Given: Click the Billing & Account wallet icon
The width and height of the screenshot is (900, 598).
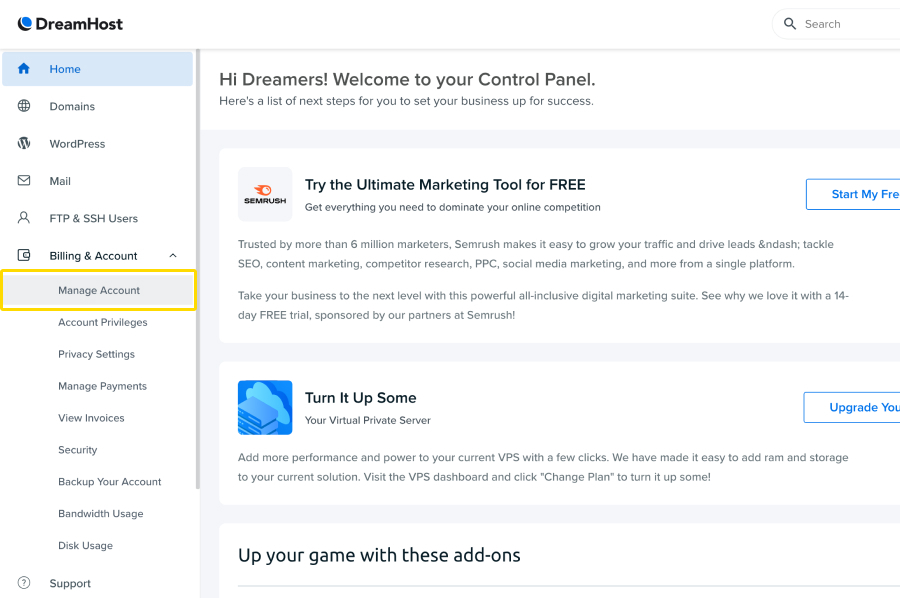Looking at the screenshot, I should click(x=24, y=256).
